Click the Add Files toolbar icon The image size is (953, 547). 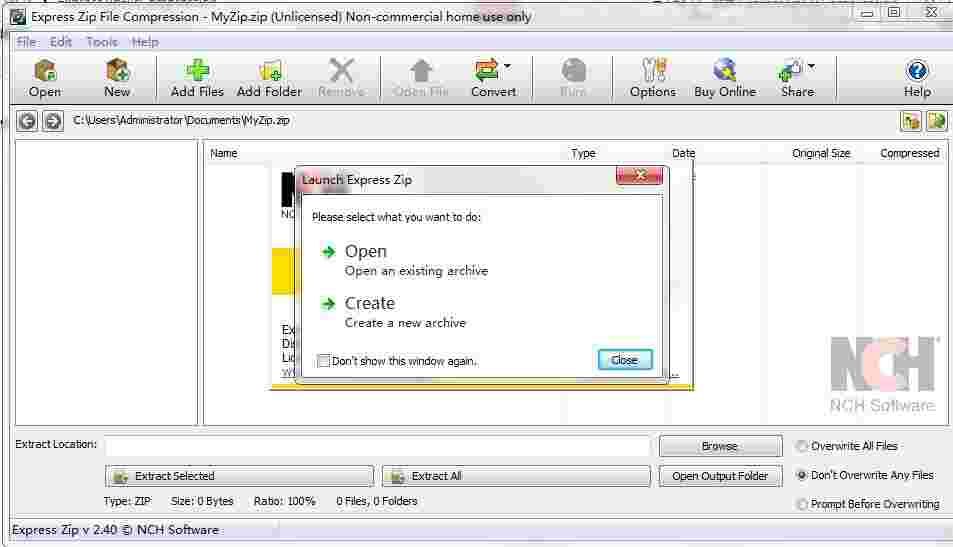pos(198,71)
